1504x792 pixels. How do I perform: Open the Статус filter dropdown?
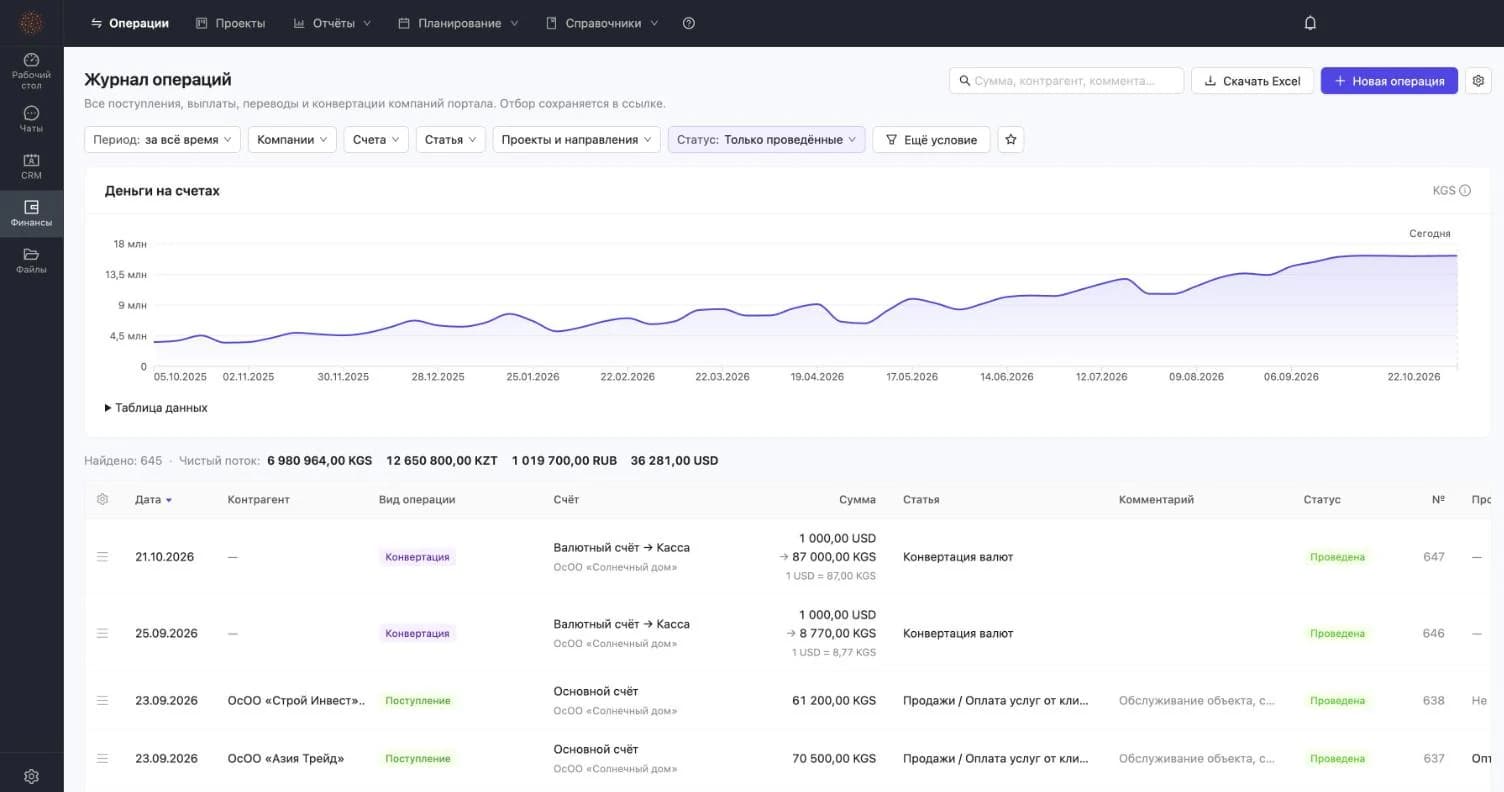tap(767, 140)
